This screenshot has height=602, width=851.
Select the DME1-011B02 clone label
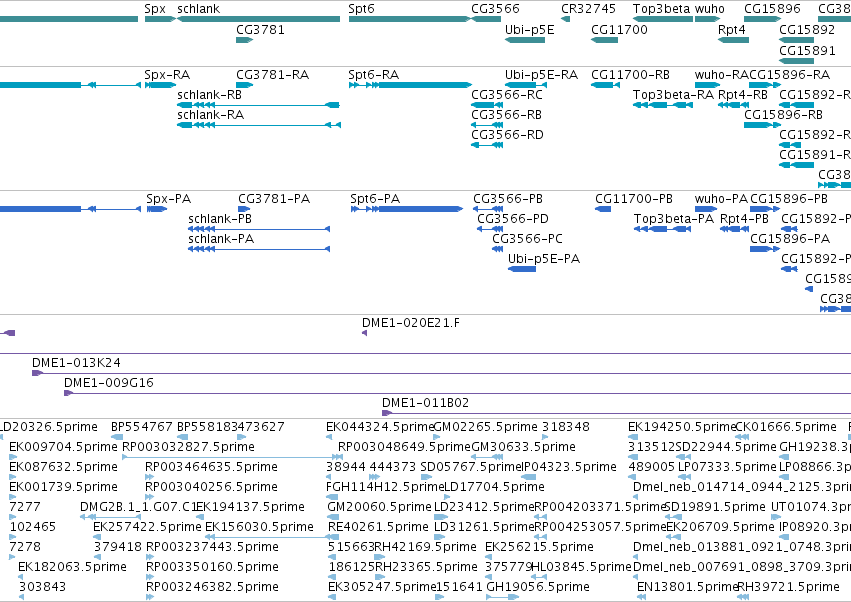(425, 403)
